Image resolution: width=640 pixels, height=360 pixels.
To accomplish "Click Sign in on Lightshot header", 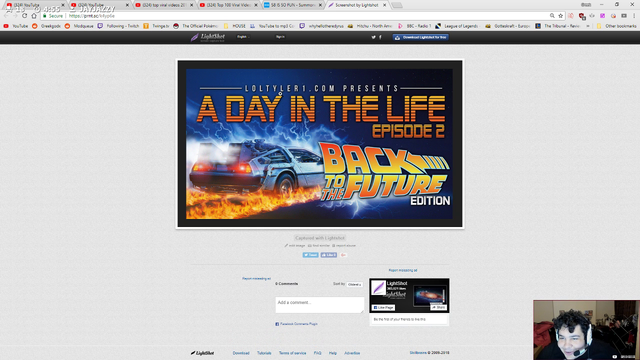I will coord(280,37).
